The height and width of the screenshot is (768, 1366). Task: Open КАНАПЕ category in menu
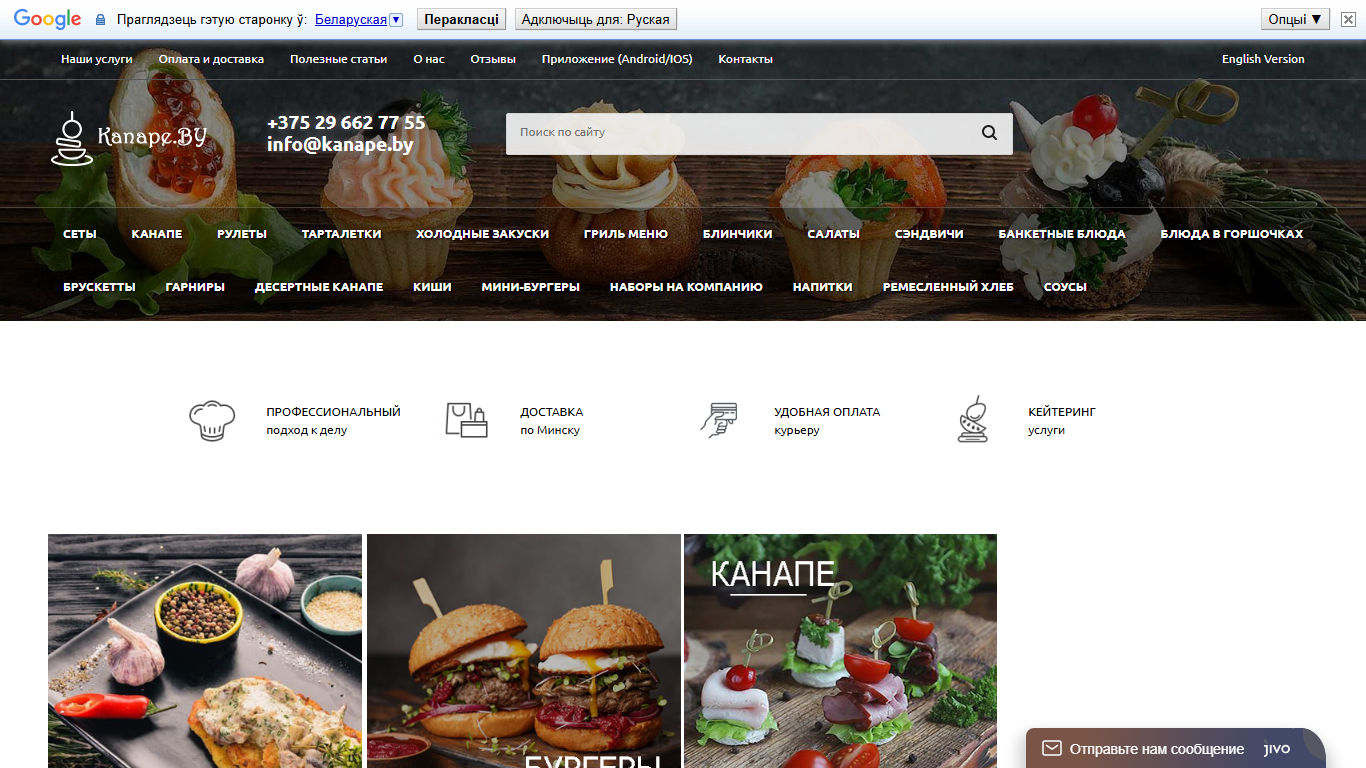point(157,234)
